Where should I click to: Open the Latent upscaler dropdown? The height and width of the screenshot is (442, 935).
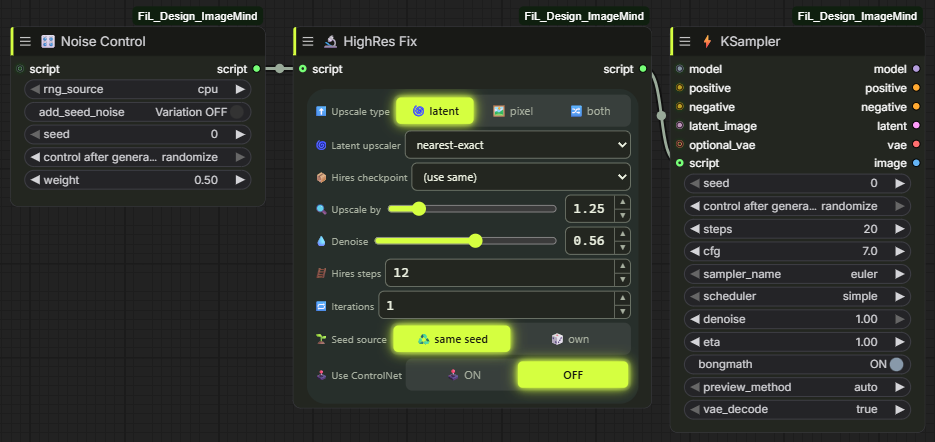click(x=518, y=145)
